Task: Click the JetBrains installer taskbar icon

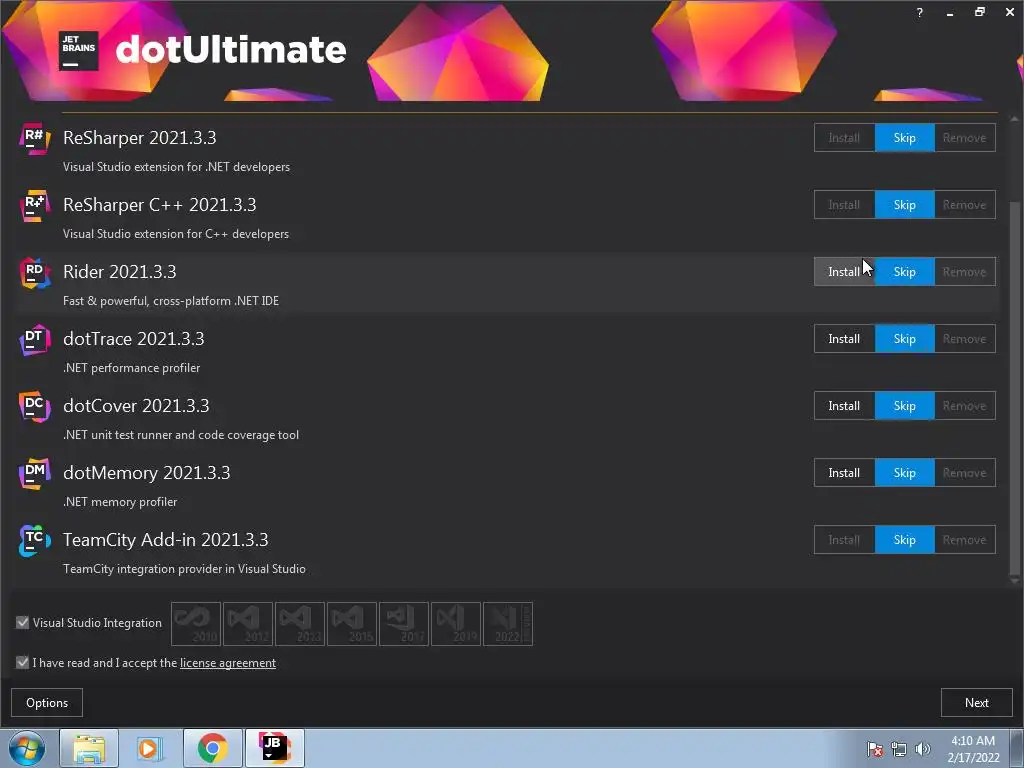Action: tap(274, 748)
